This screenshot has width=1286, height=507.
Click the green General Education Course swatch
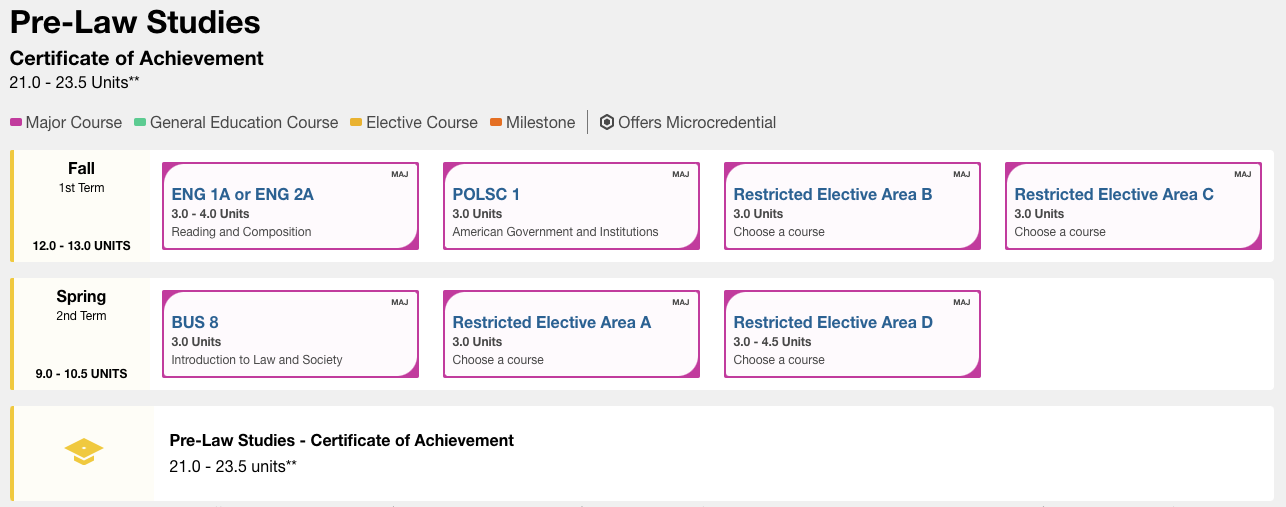pos(140,123)
